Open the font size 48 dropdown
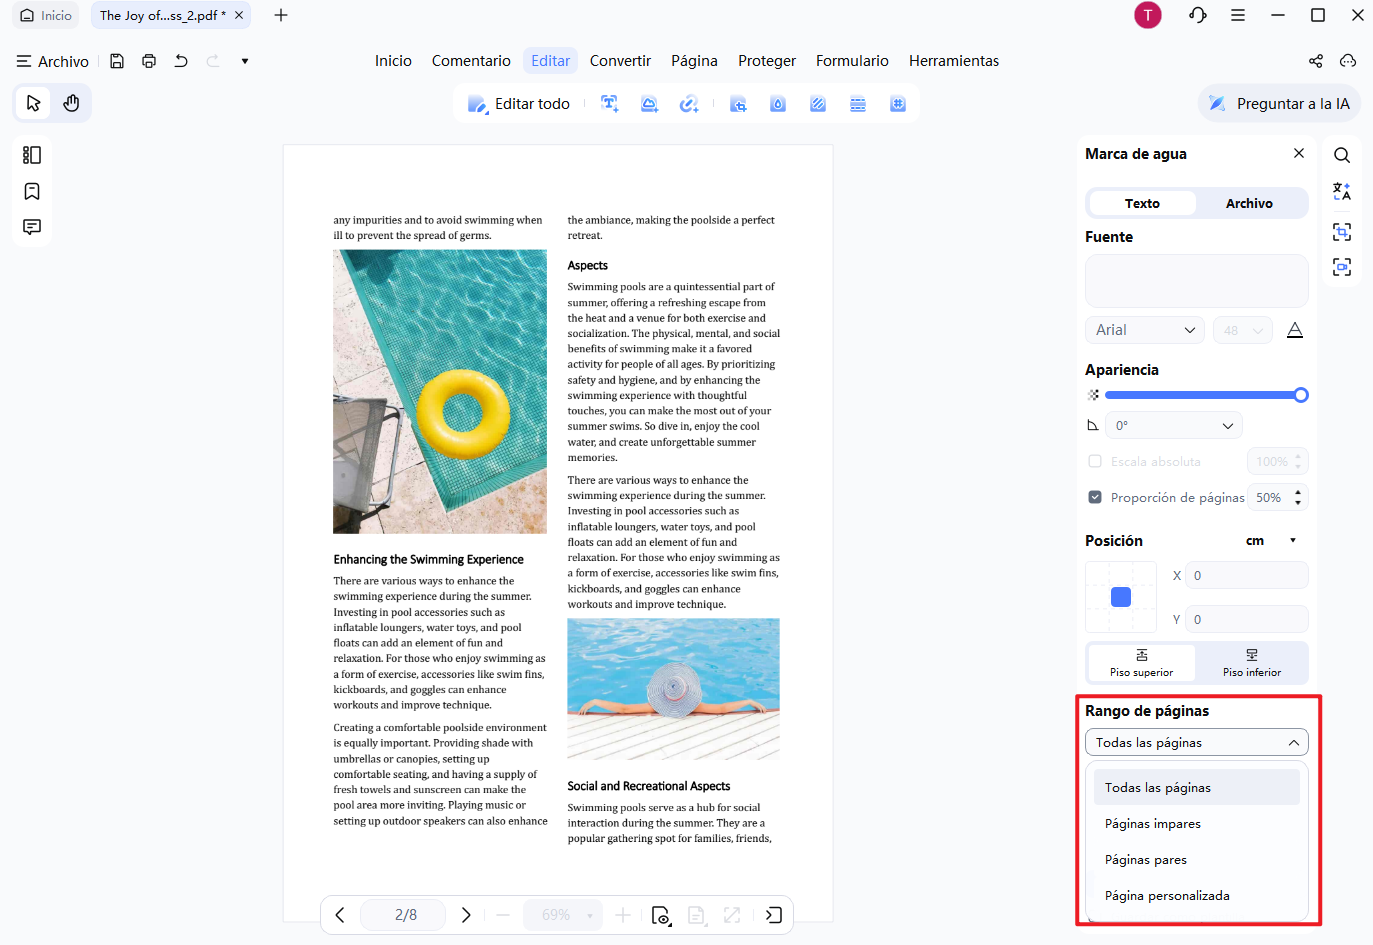This screenshot has height=945, width=1373. [x=1243, y=330]
